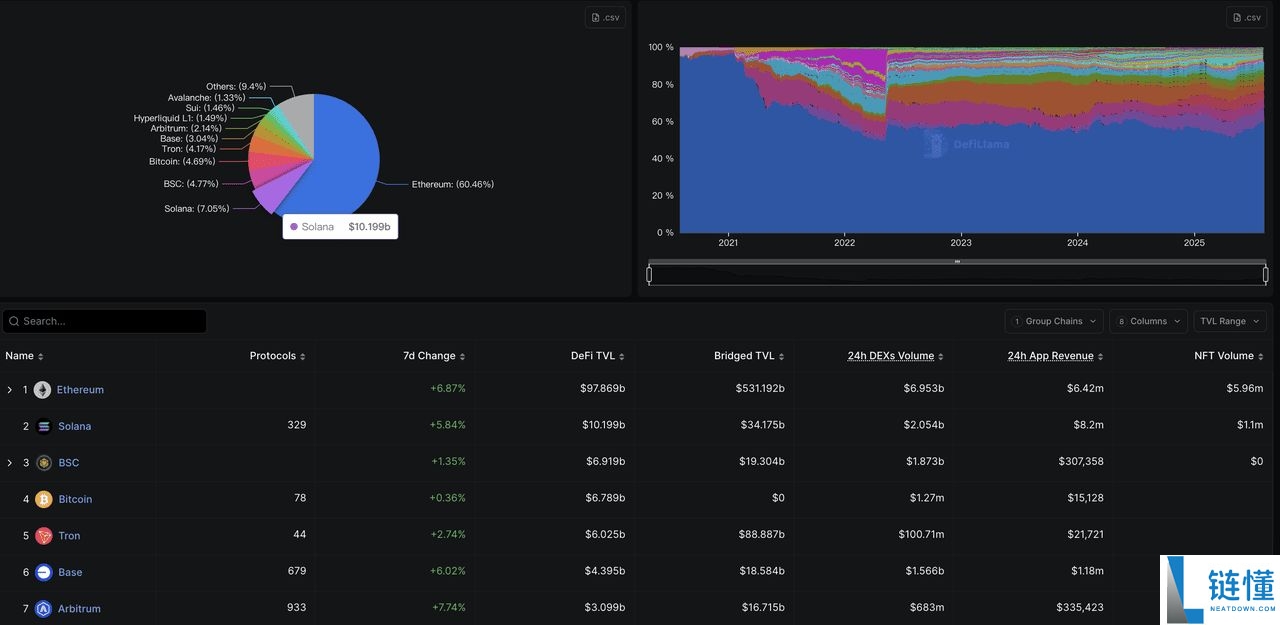This screenshot has width=1280, height=625.
Task: Download the pie chart .csv file
Action: coord(606,18)
